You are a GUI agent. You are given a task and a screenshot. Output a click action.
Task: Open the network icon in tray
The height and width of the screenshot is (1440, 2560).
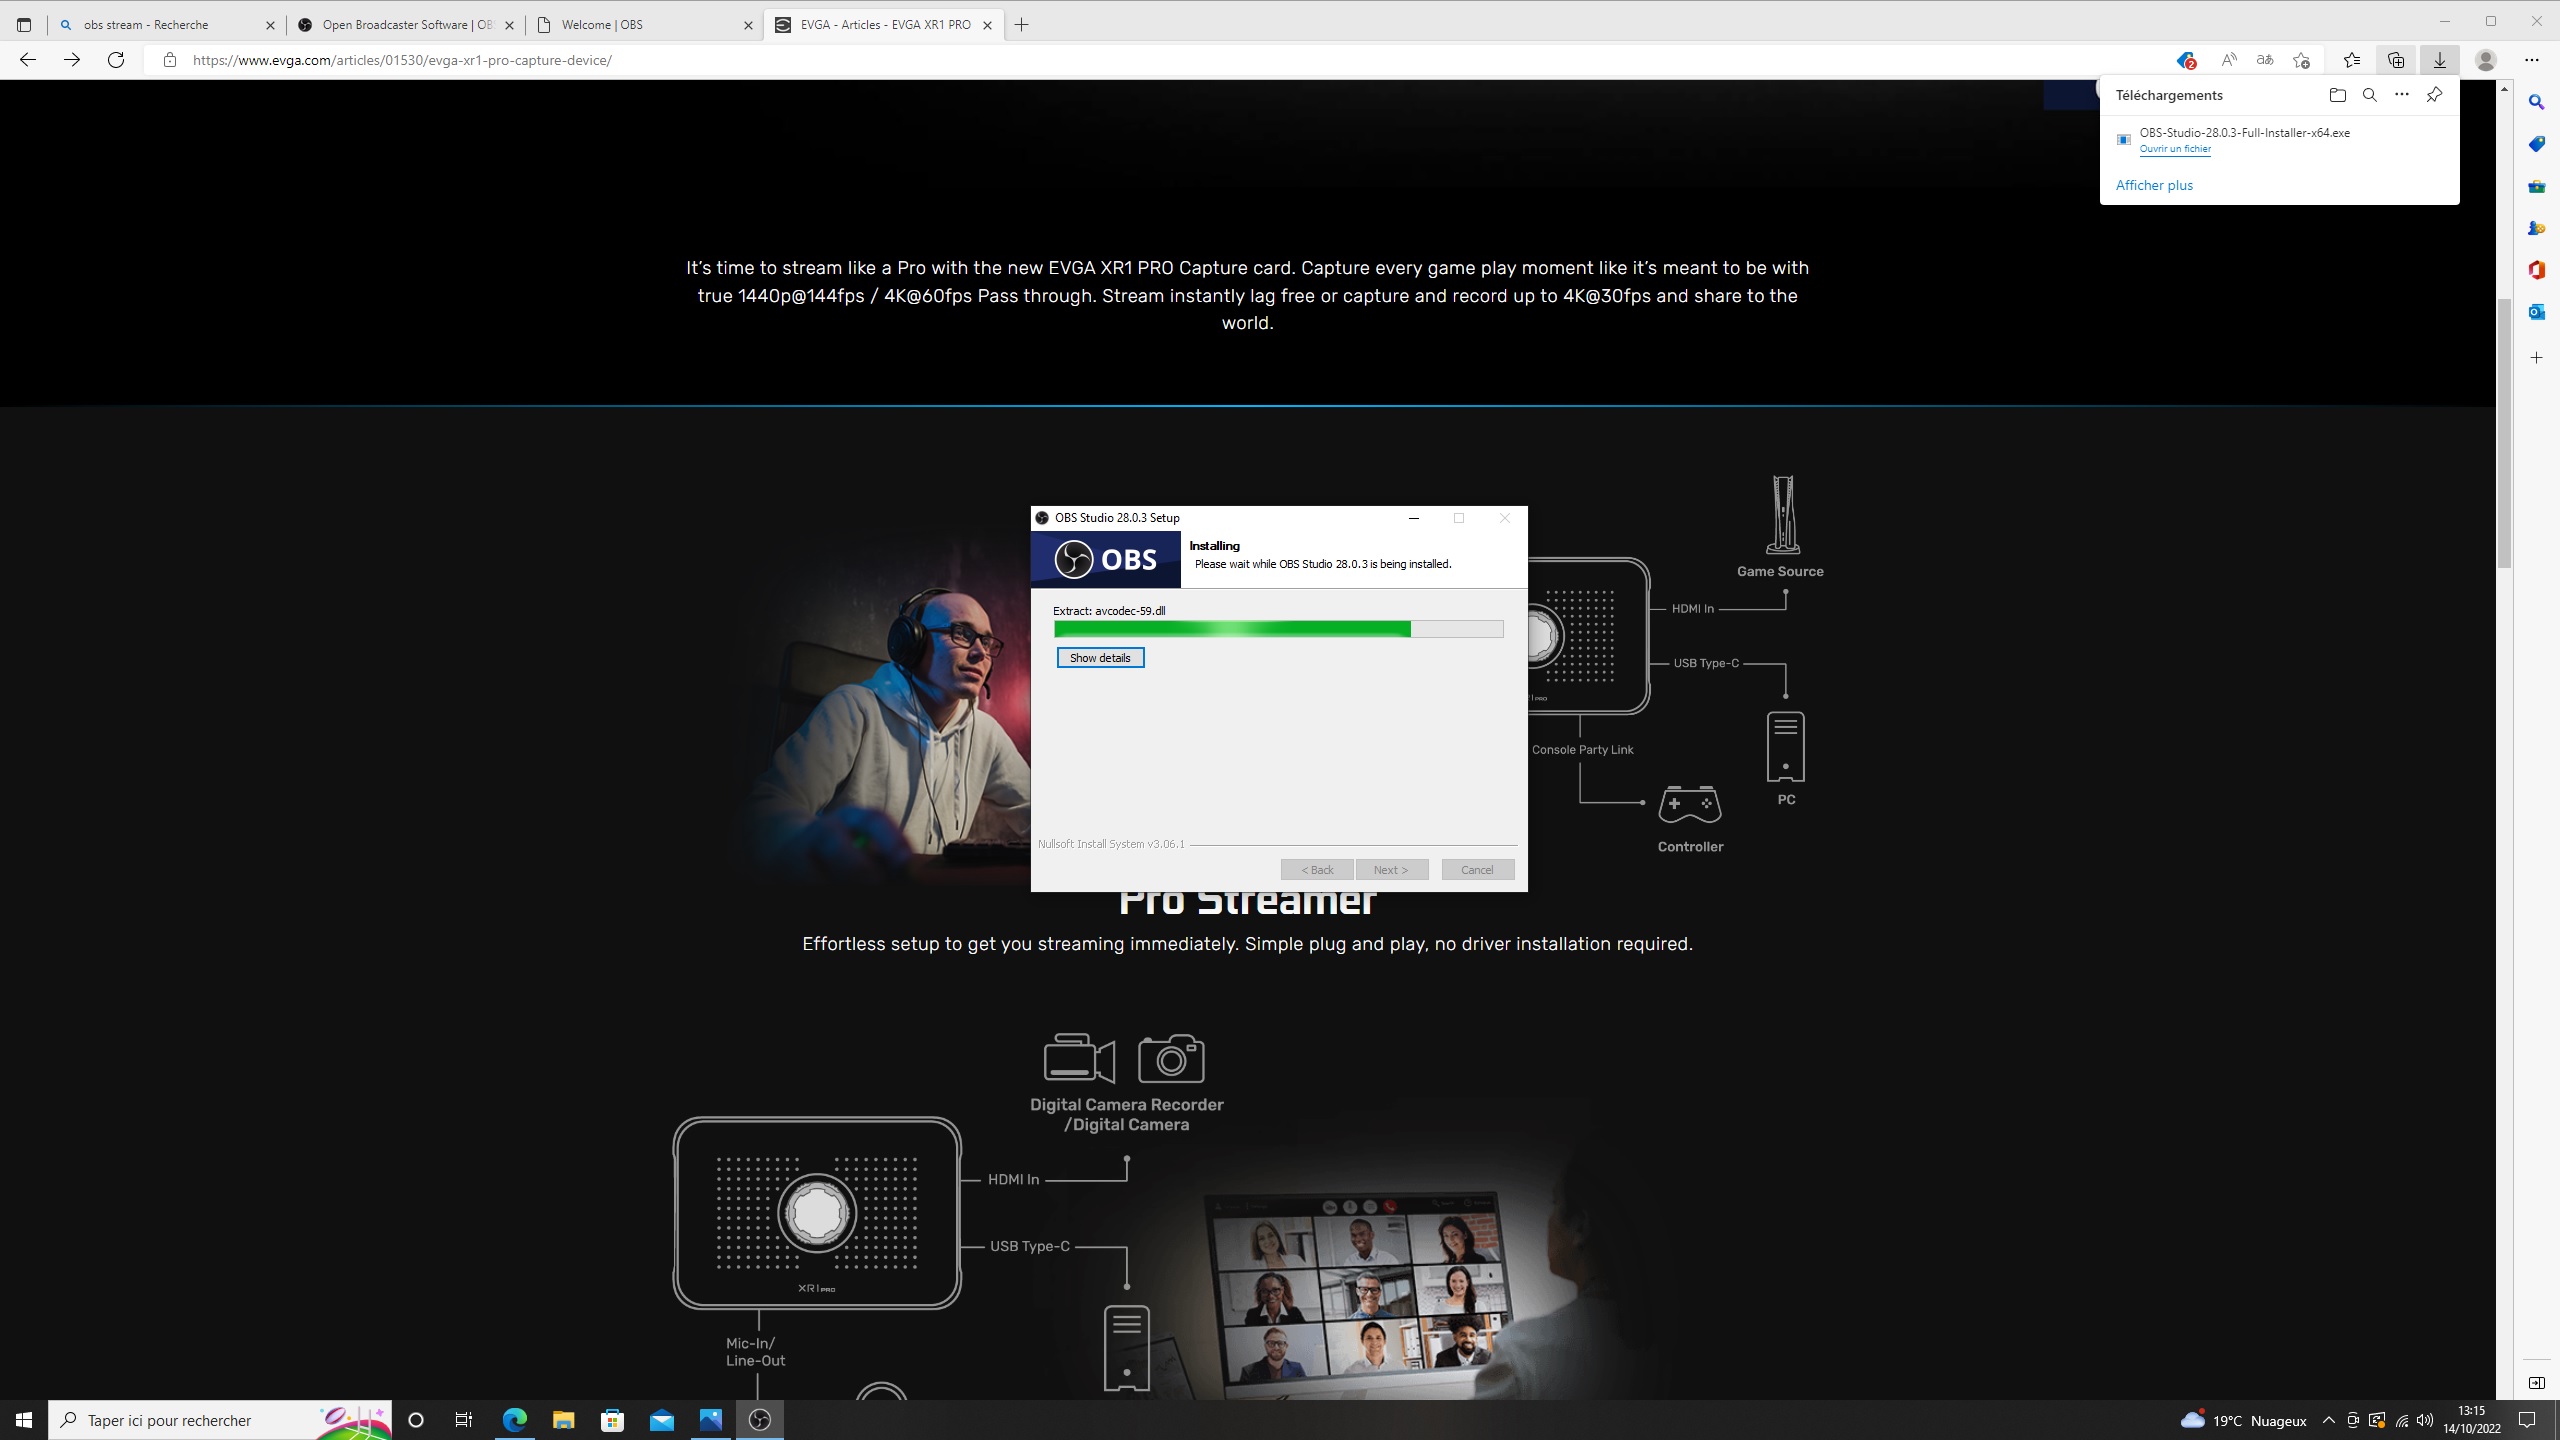click(x=2402, y=1420)
